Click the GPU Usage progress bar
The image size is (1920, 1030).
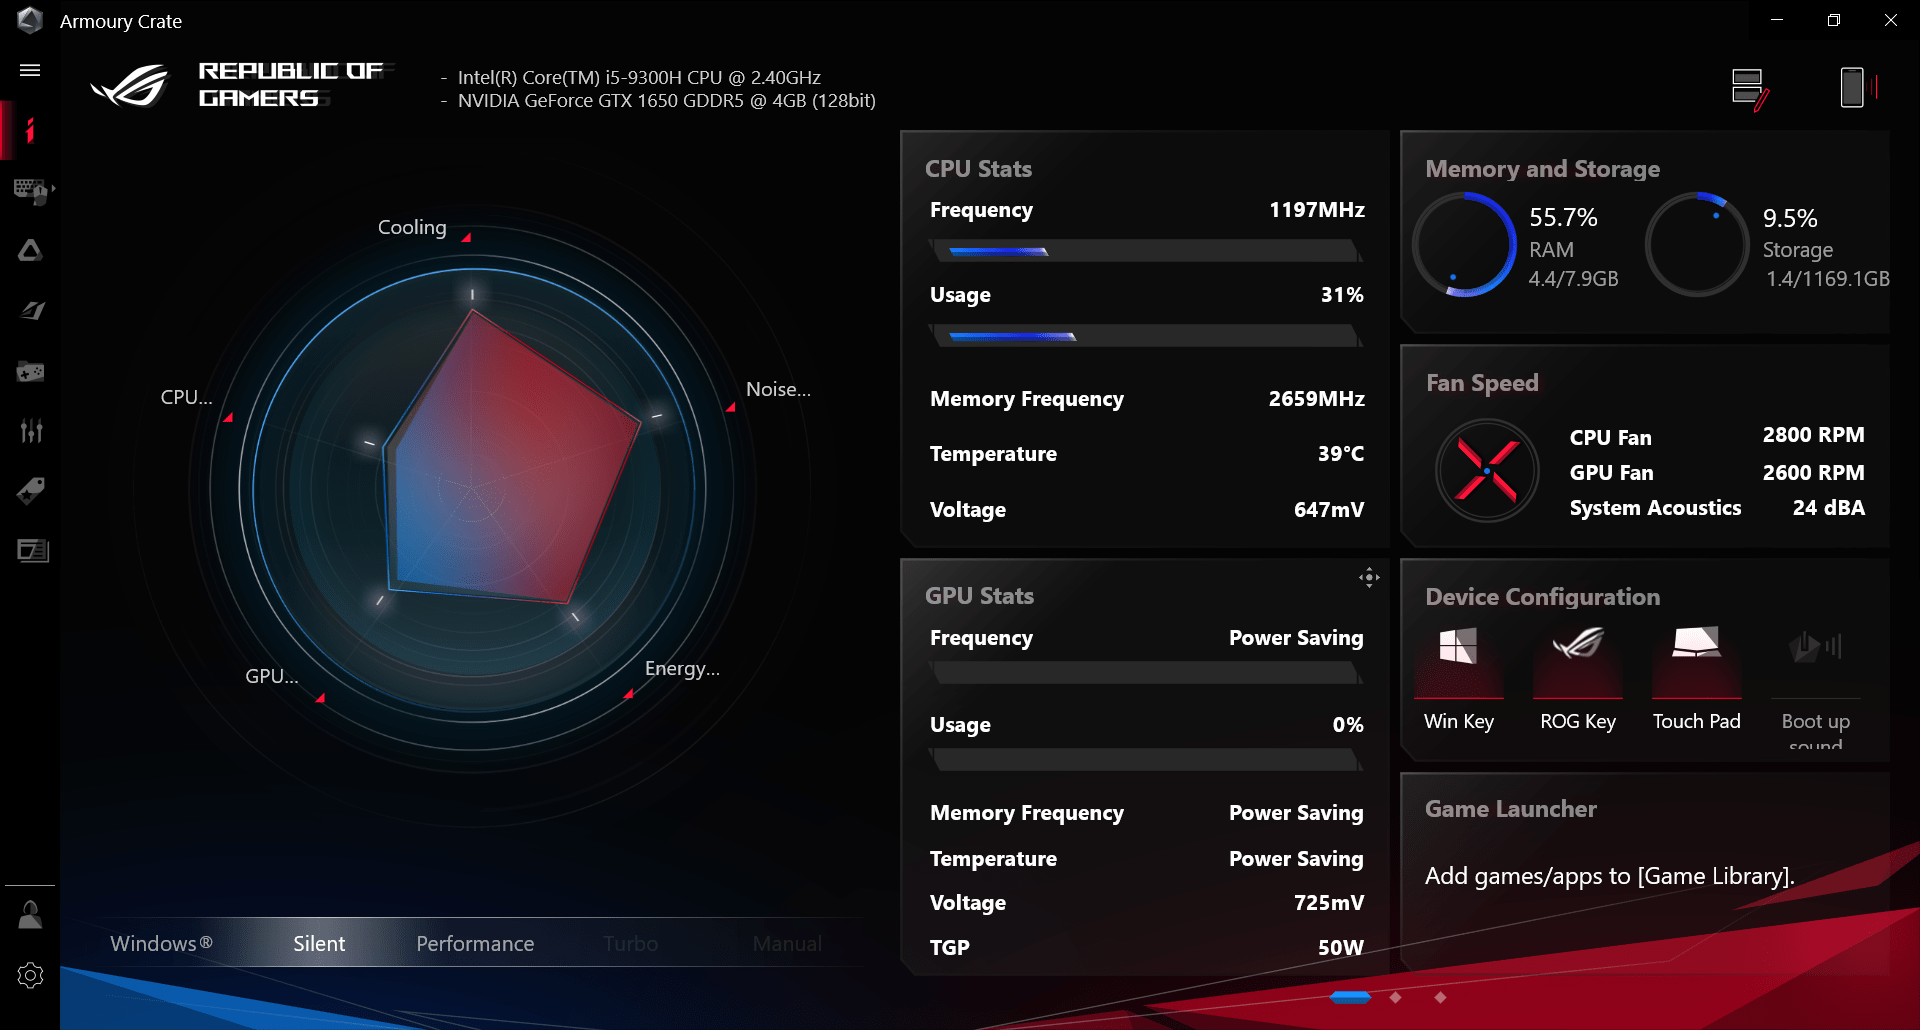tap(1146, 760)
